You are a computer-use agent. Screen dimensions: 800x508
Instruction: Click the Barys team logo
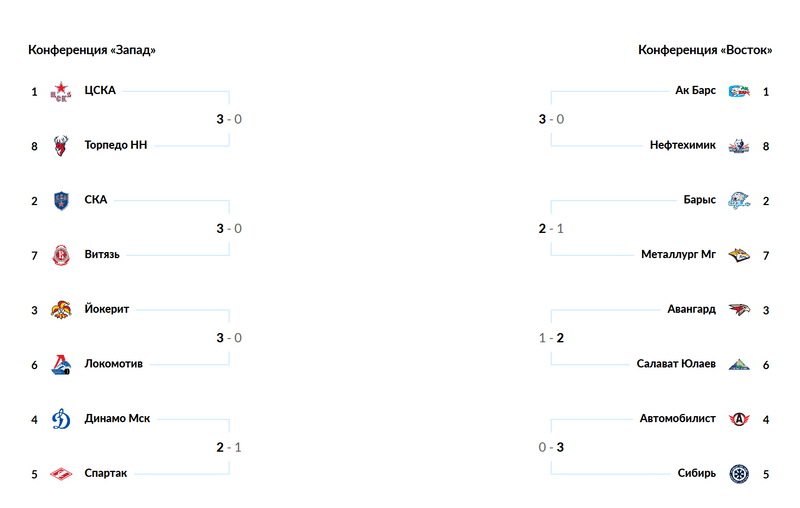click(x=738, y=200)
